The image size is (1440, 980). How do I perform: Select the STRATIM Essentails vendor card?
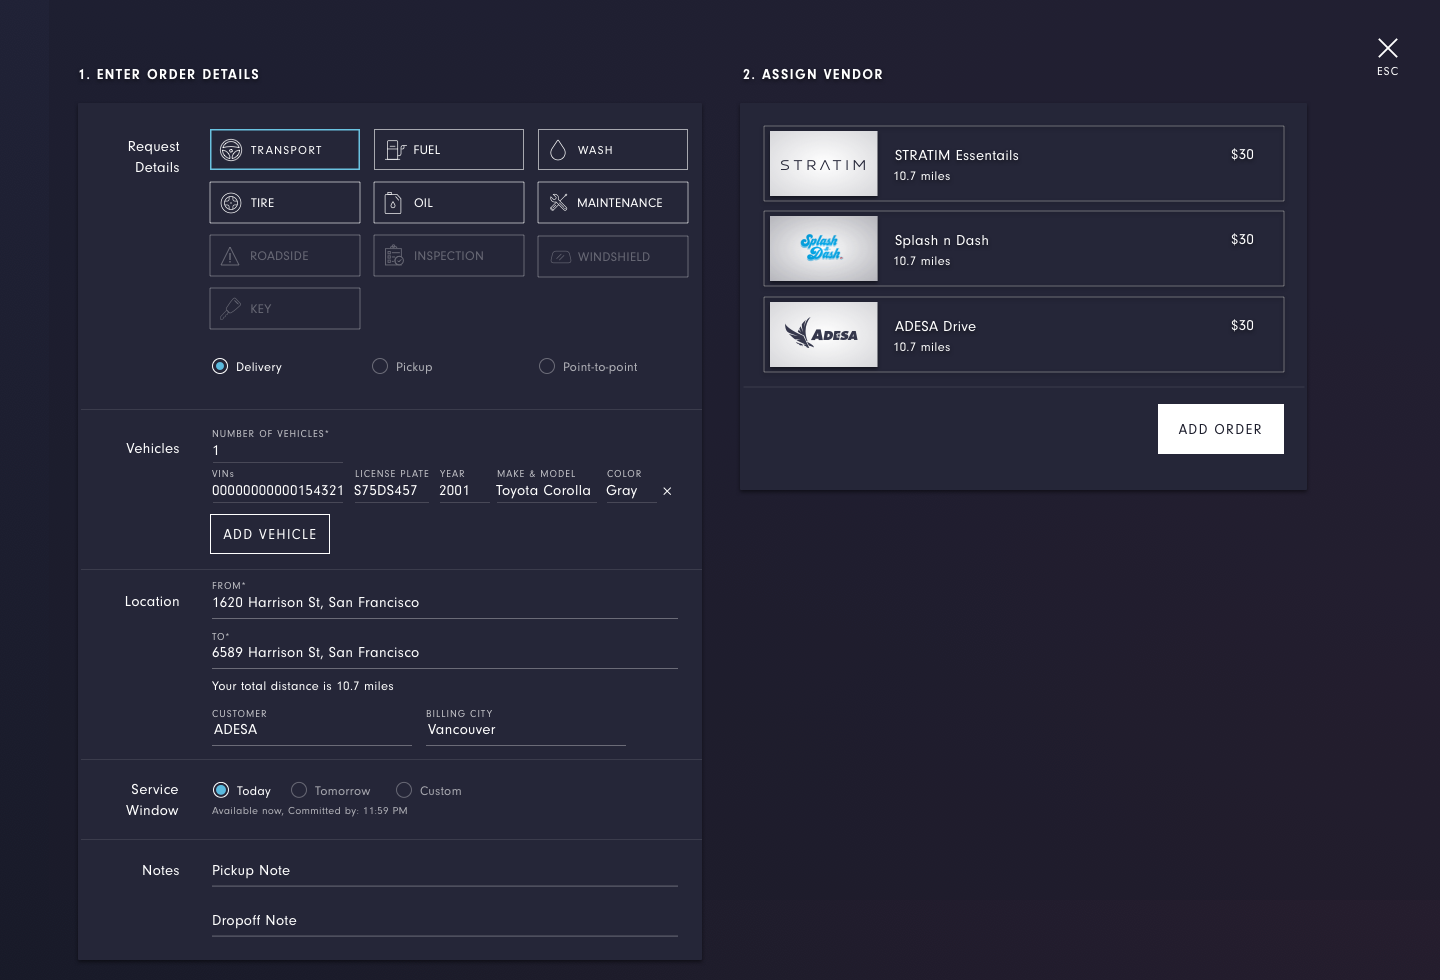[1024, 164]
